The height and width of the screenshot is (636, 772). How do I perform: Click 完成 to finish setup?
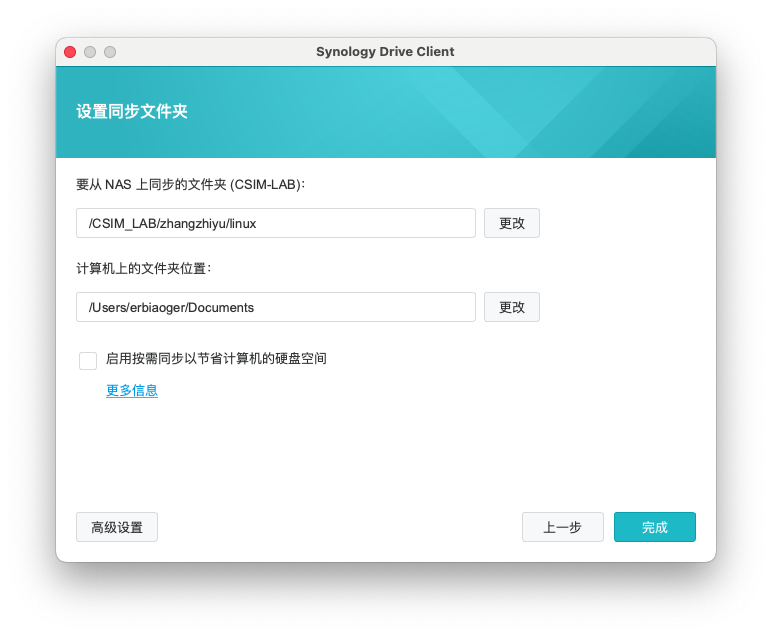click(655, 527)
